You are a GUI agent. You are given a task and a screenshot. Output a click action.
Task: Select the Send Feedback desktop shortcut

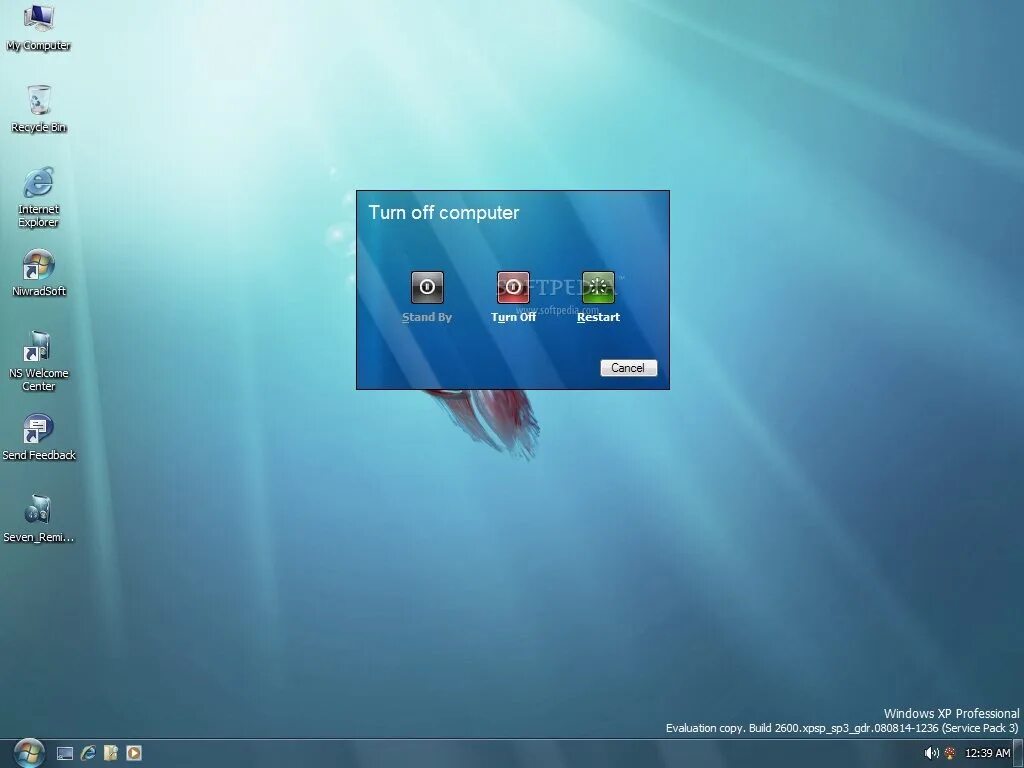[39, 437]
